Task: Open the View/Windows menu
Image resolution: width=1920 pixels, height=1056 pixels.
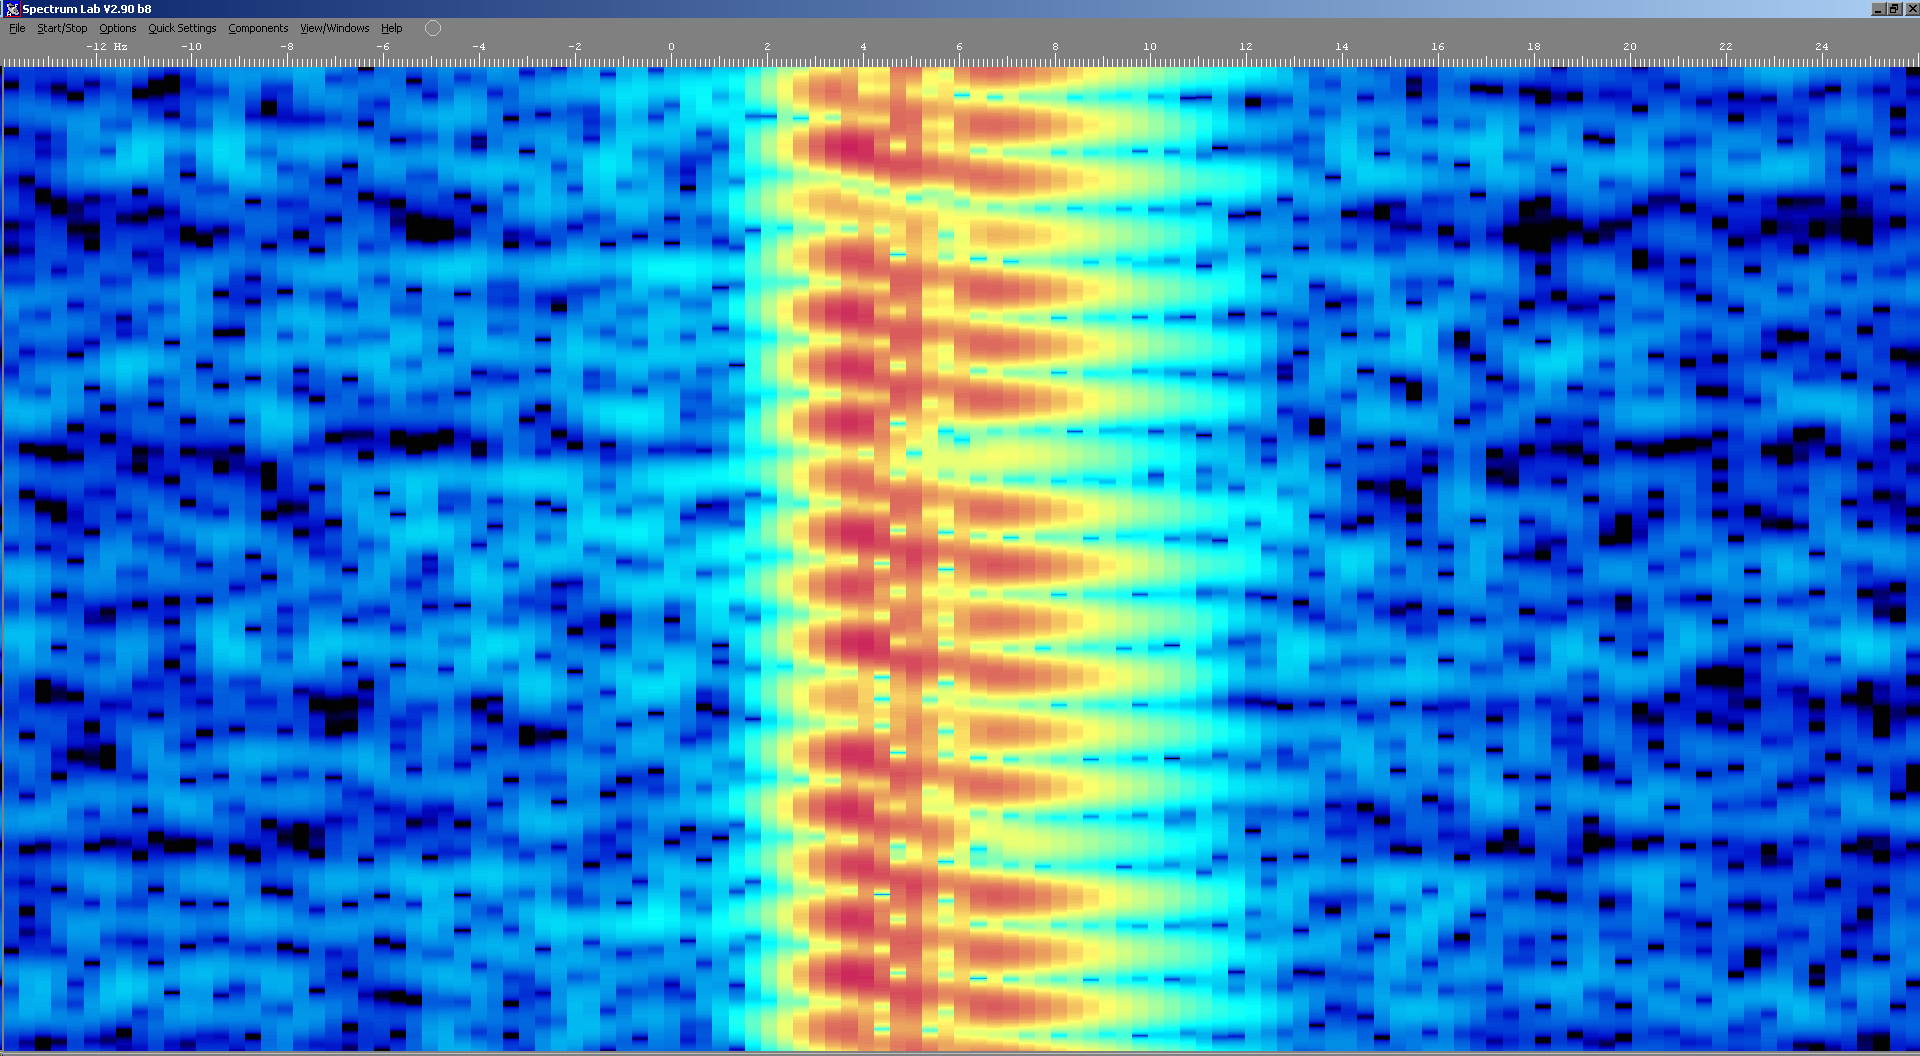Action: tap(334, 28)
